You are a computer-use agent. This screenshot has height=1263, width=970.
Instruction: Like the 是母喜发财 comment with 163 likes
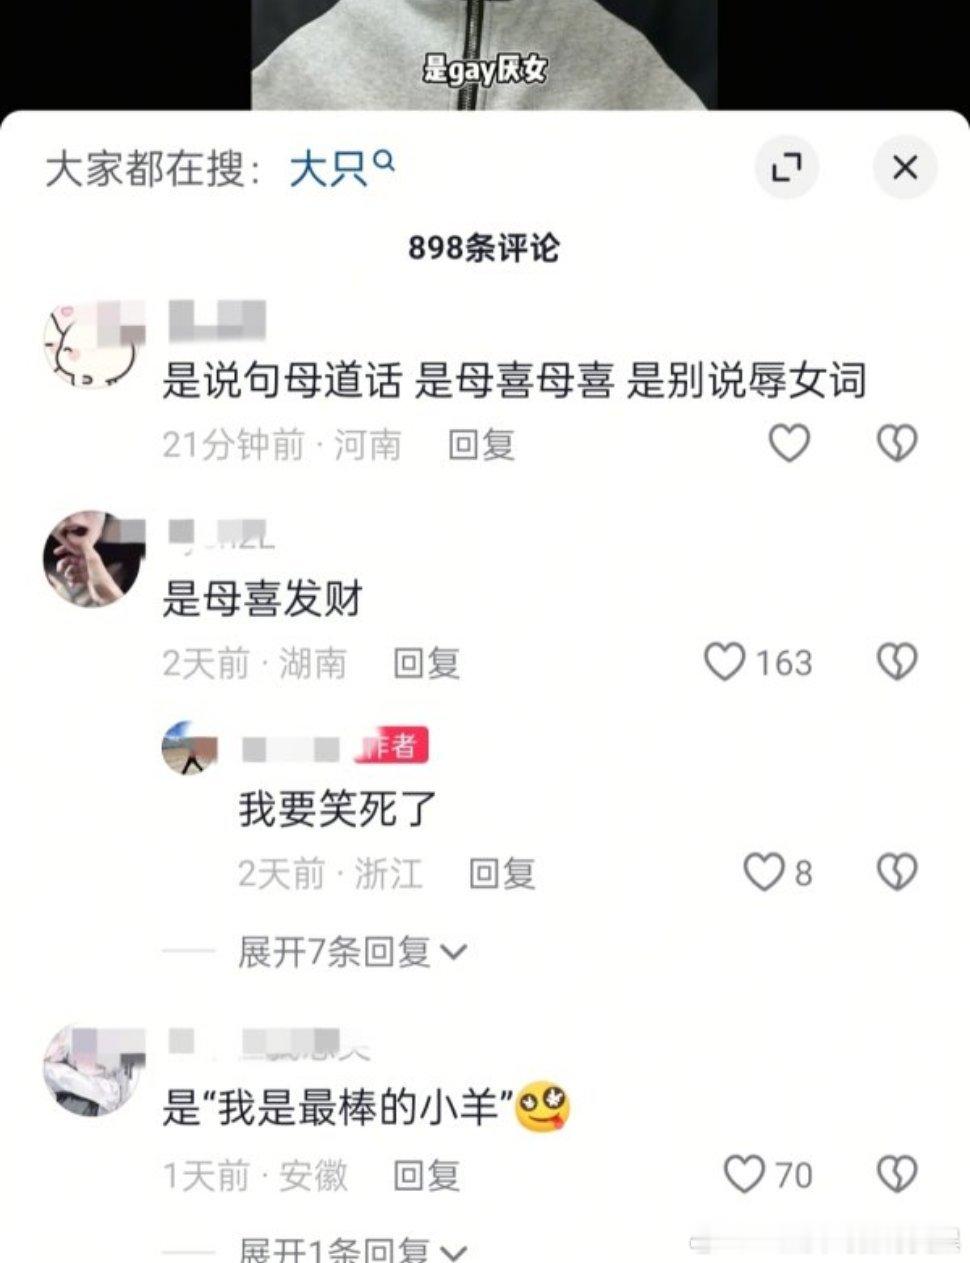pos(725,662)
